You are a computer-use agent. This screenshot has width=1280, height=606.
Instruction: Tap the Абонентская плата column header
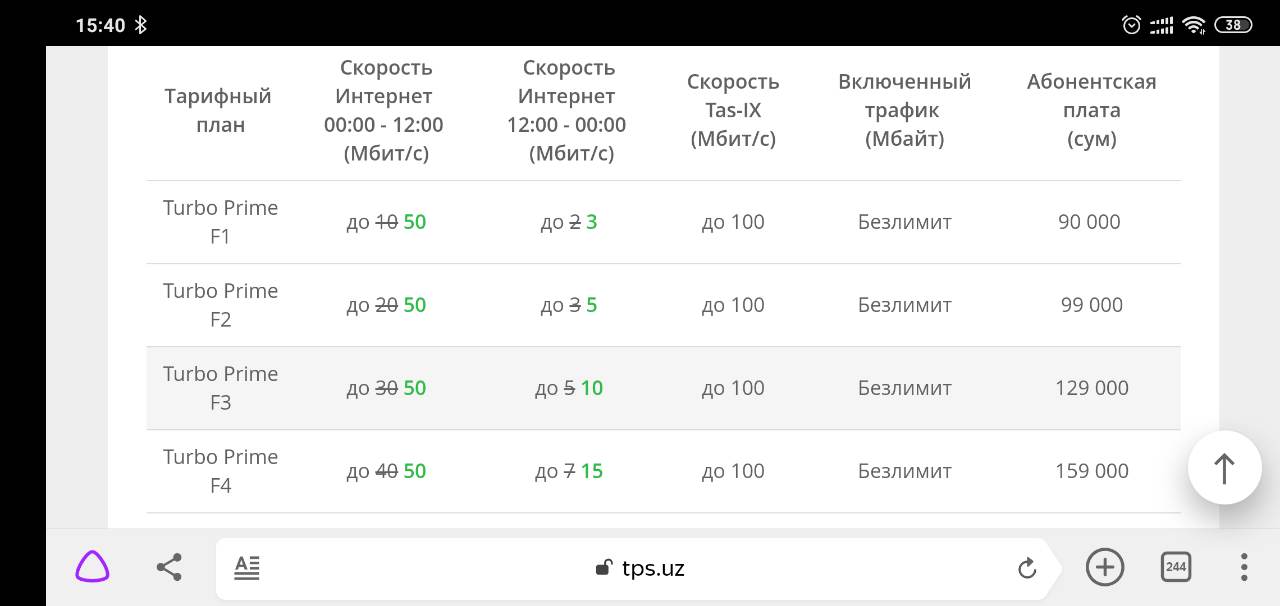coord(1092,110)
